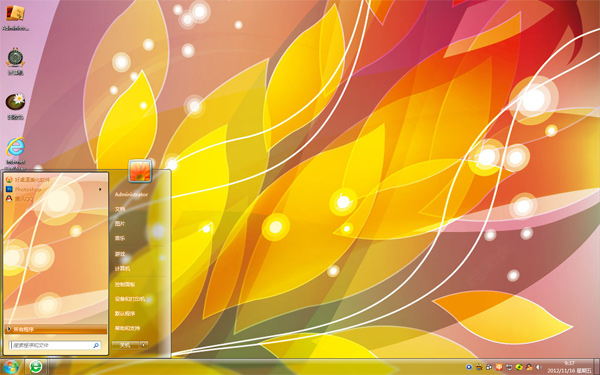Expand 所有程序 (All Programs) list

tap(56, 329)
